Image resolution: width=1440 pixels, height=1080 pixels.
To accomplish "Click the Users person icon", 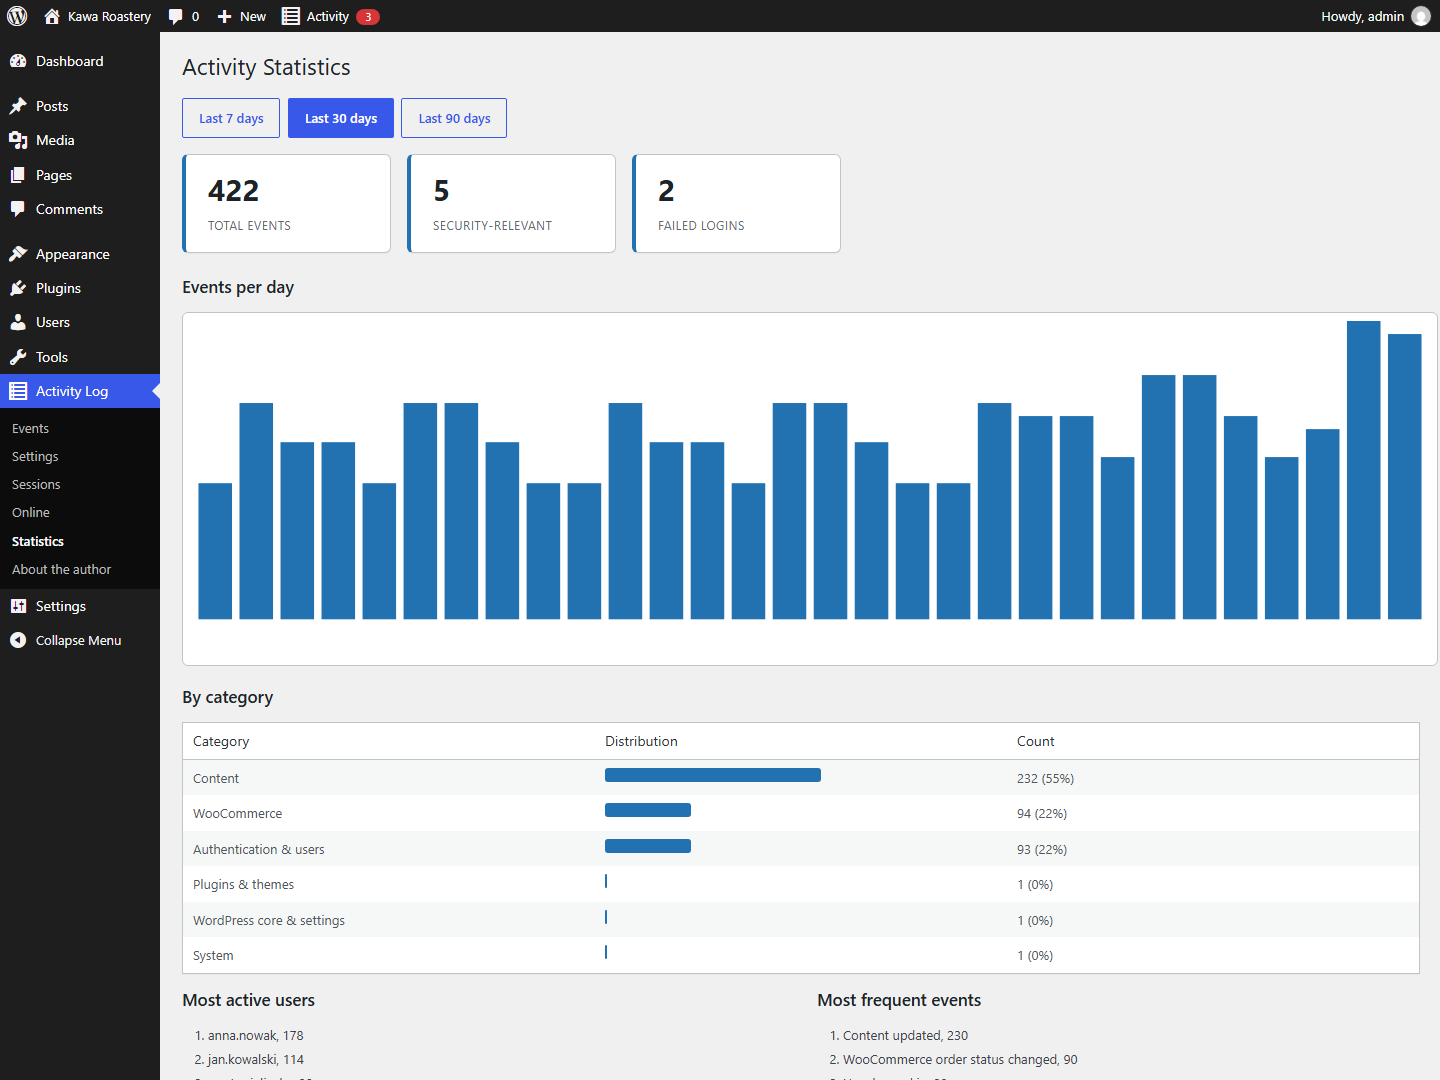I will click(x=18, y=322).
